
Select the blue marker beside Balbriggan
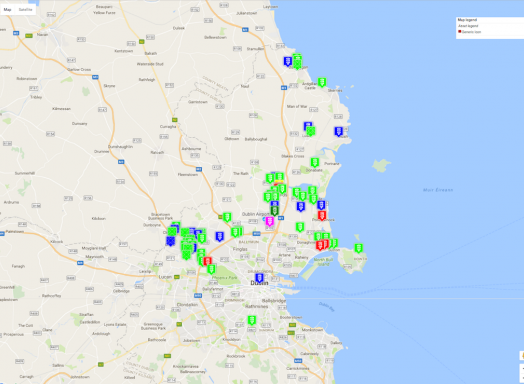coord(288,61)
